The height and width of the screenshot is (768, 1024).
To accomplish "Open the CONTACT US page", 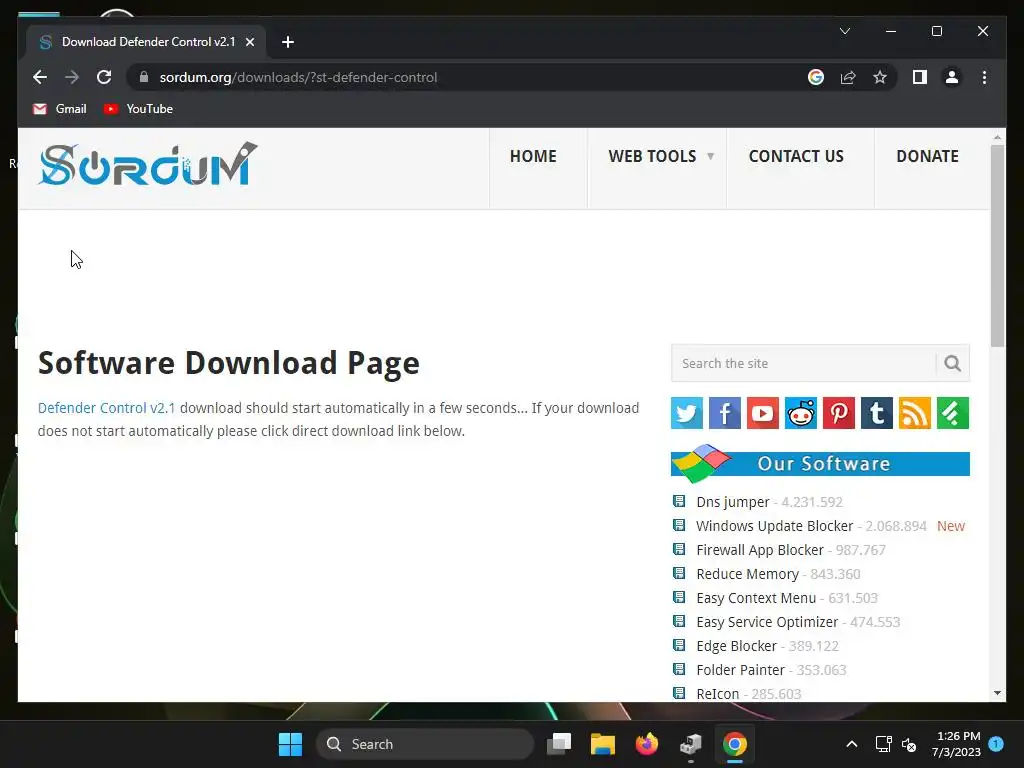I will pos(796,157).
